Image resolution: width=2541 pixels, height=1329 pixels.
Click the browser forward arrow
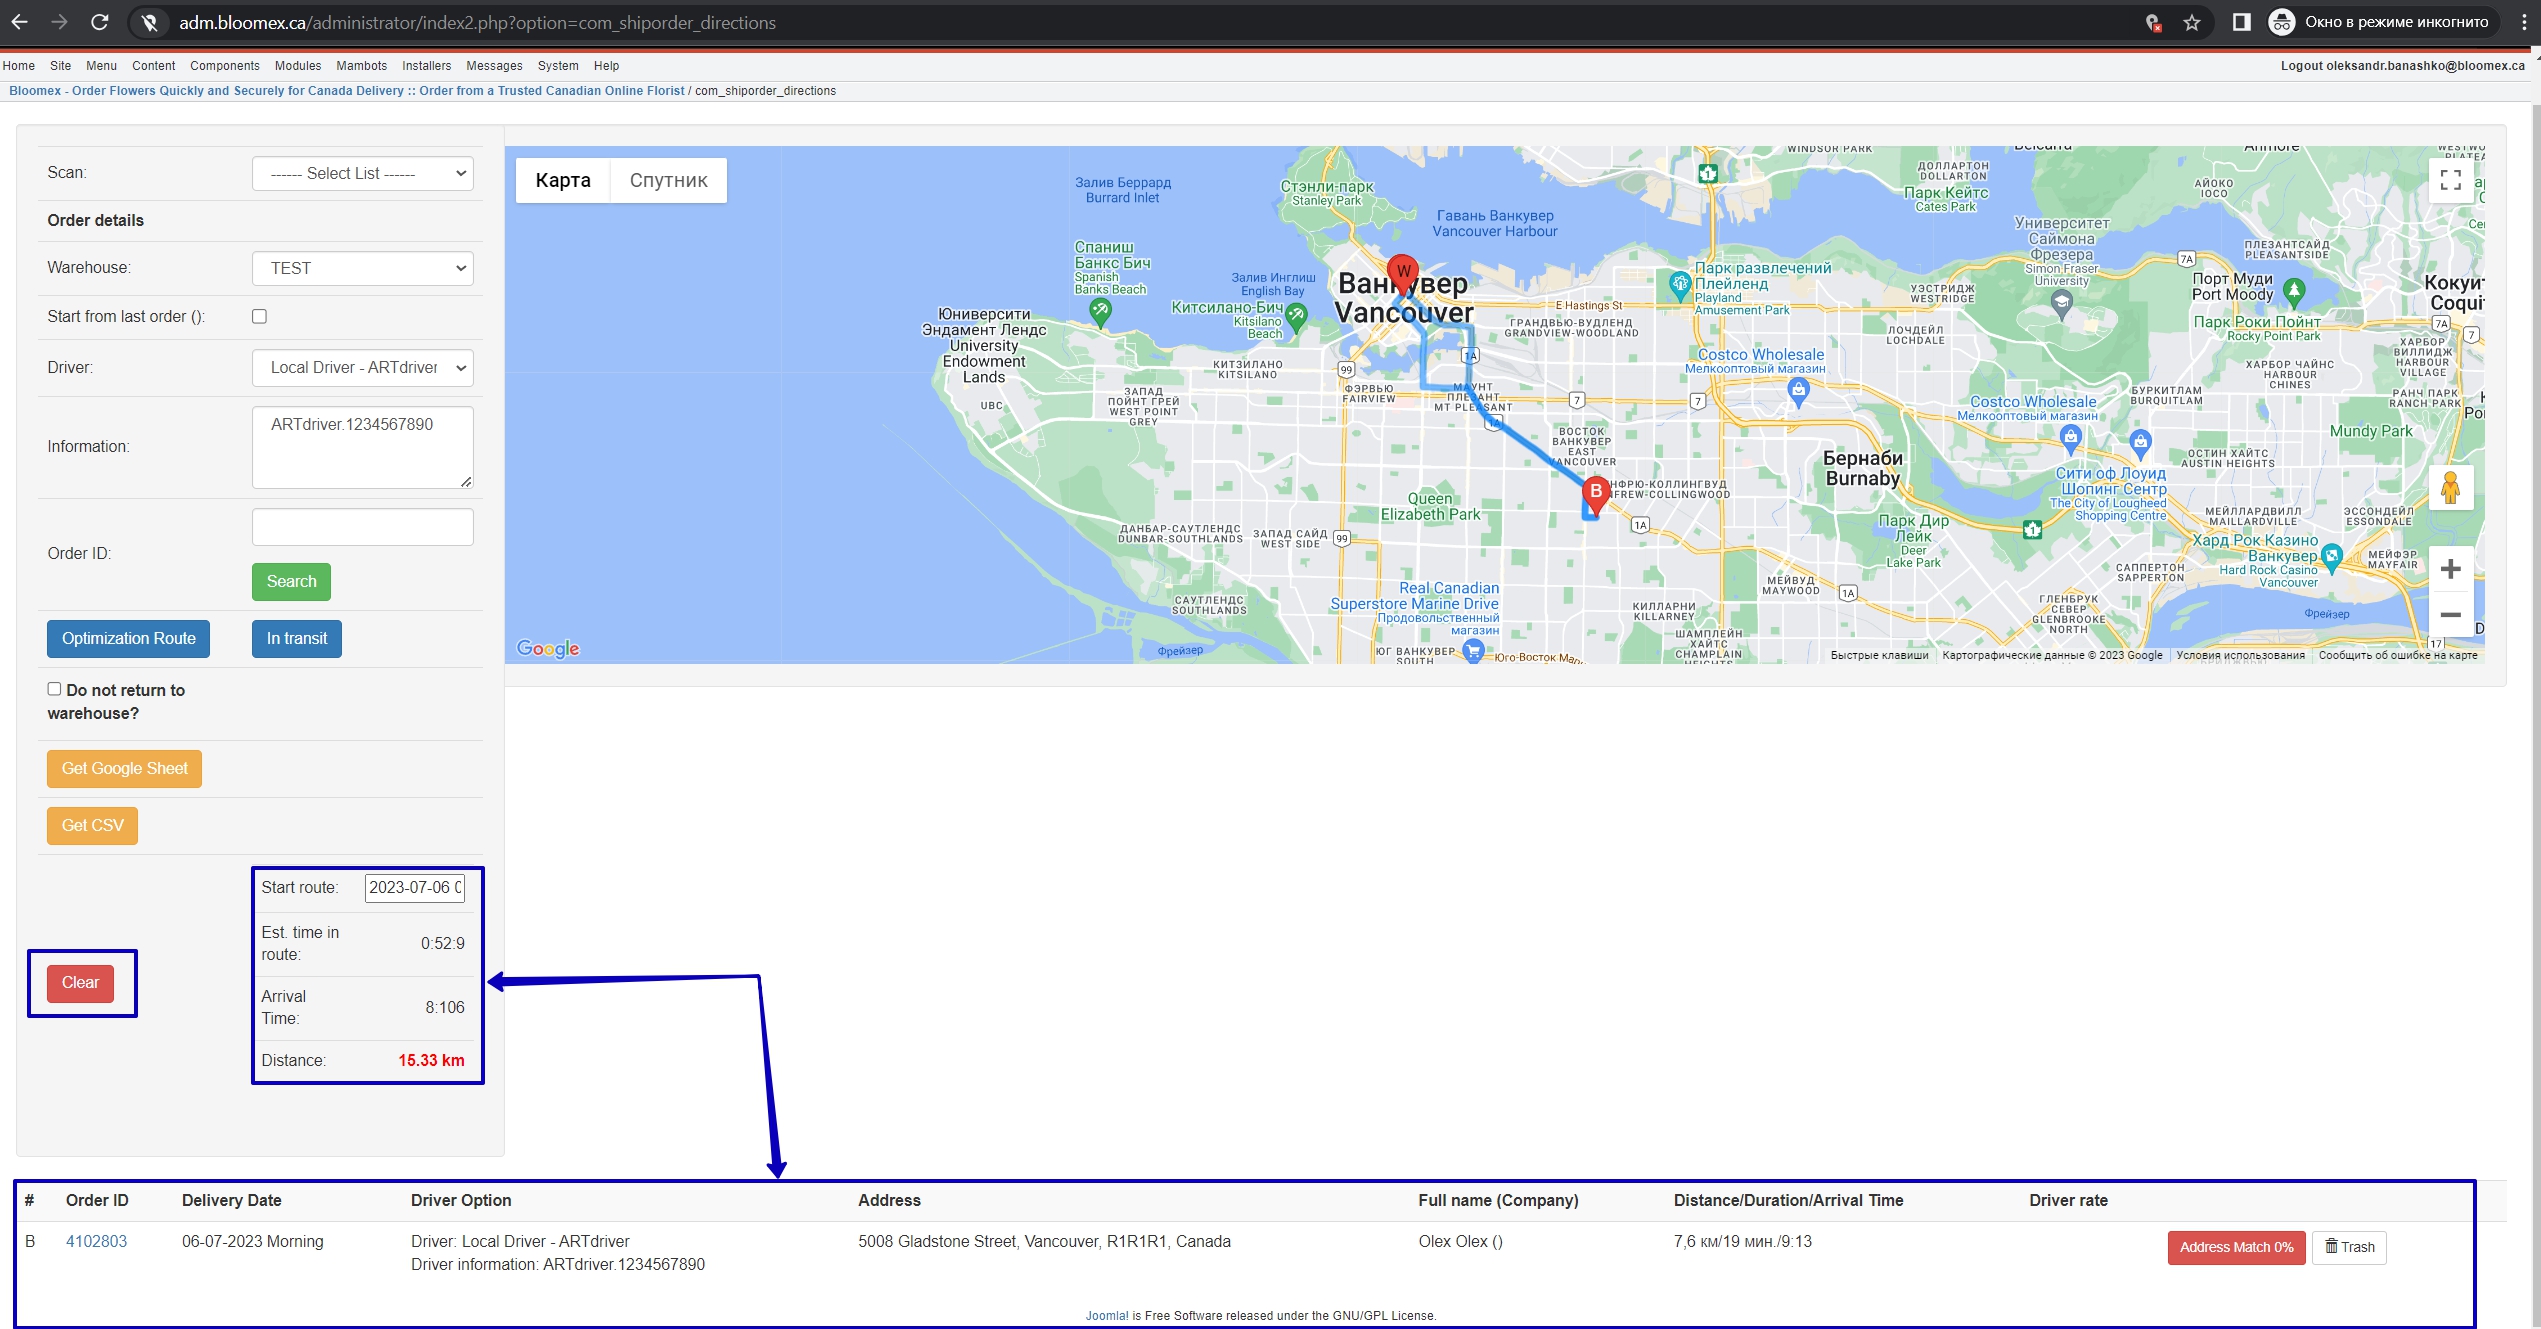[59, 22]
